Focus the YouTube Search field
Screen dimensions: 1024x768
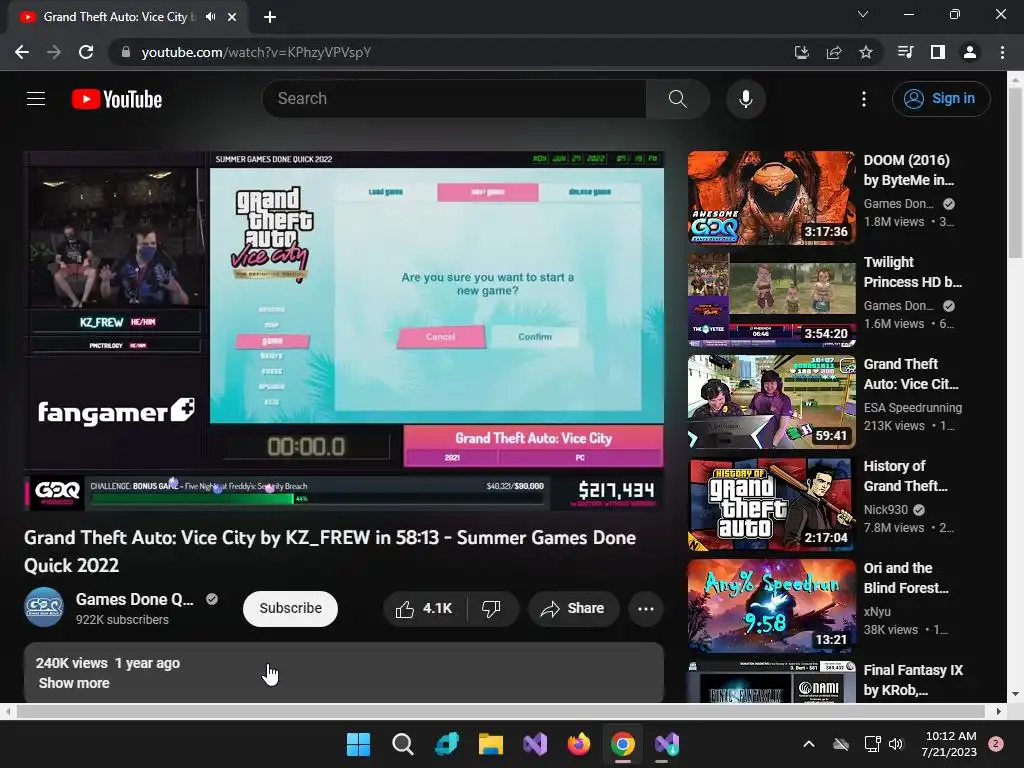(x=455, y=99)
